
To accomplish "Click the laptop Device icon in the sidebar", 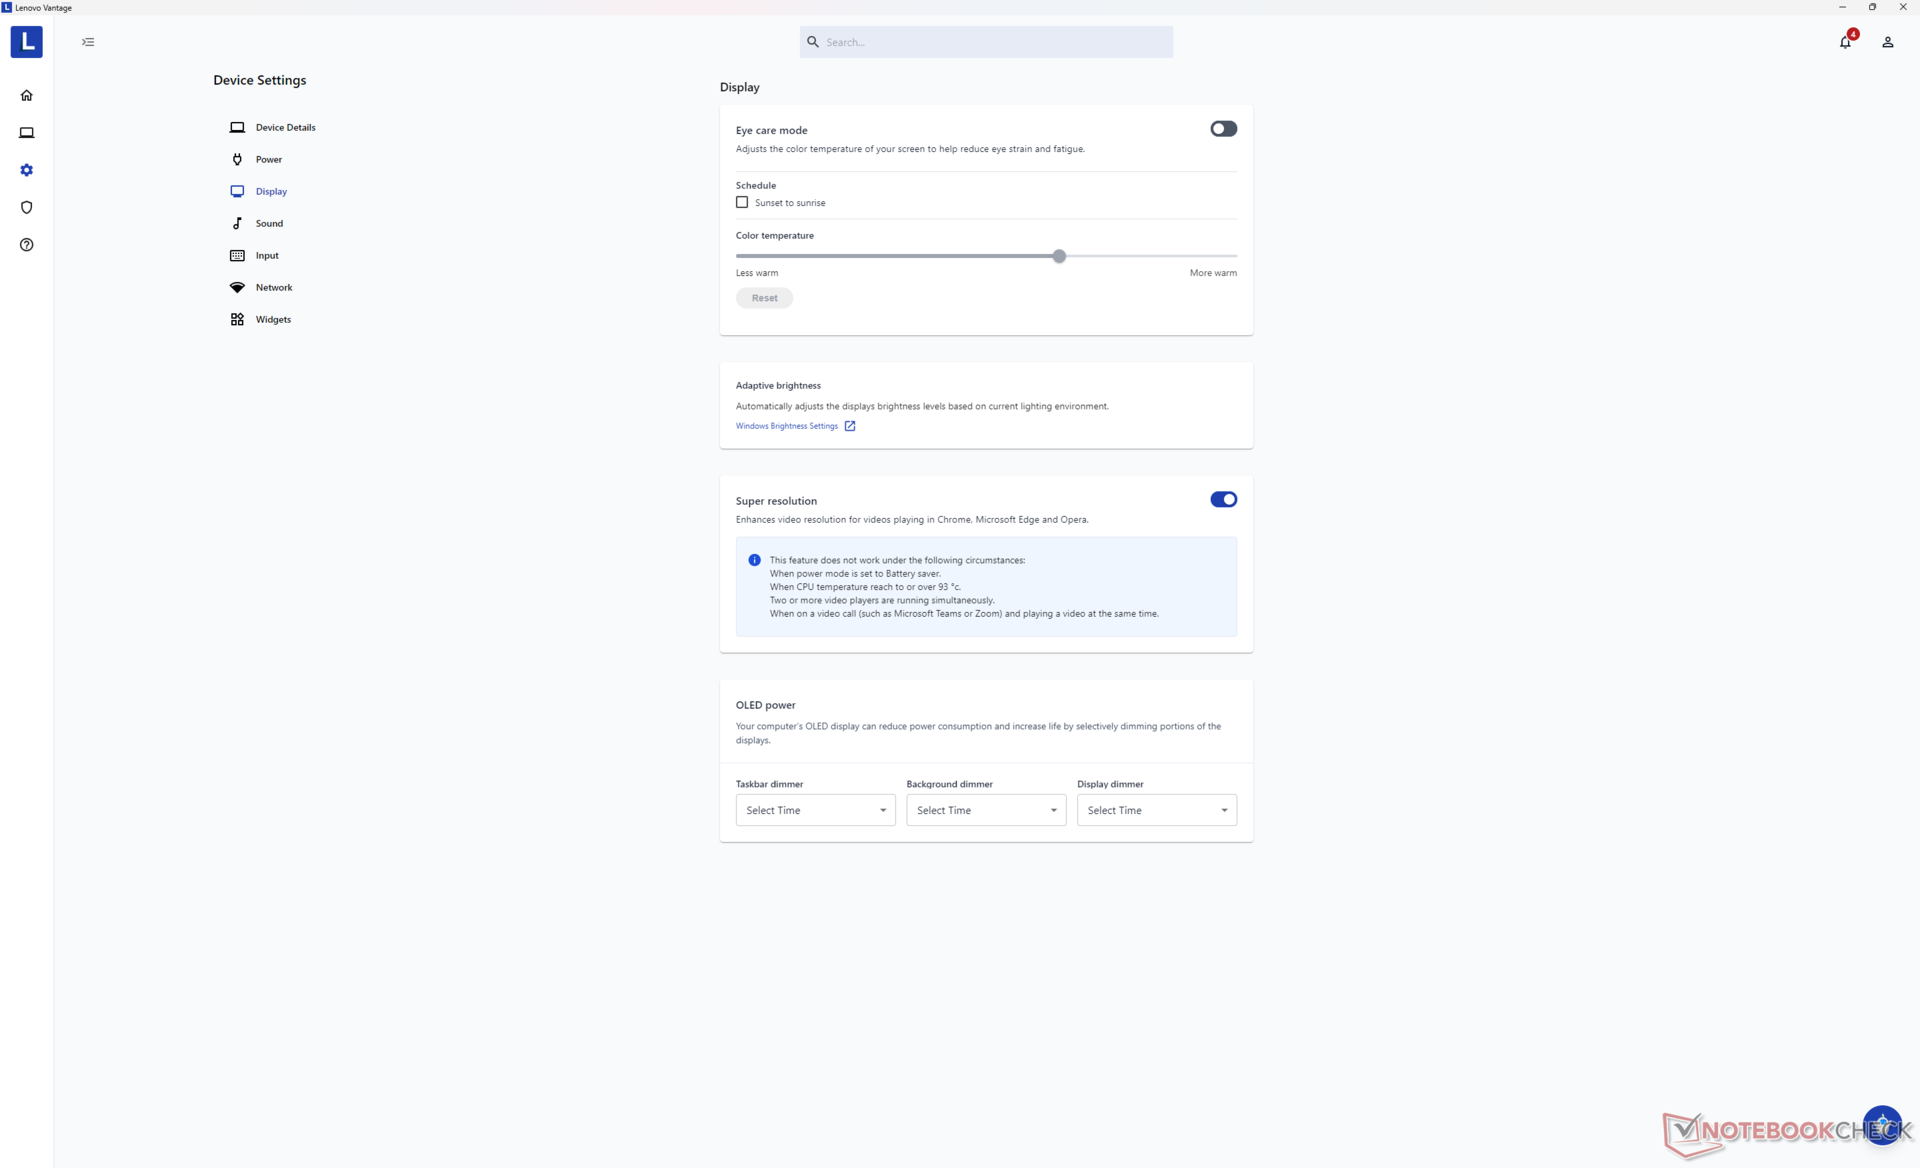I will coord(27,133).
